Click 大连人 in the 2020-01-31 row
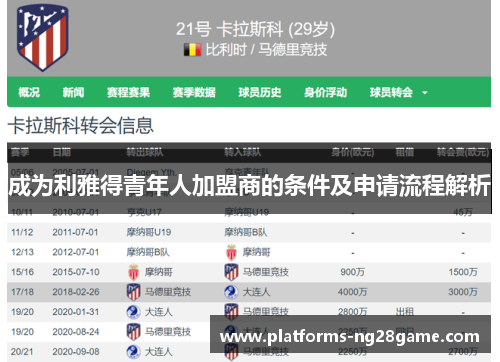The image size is (500, 362). 158,312
